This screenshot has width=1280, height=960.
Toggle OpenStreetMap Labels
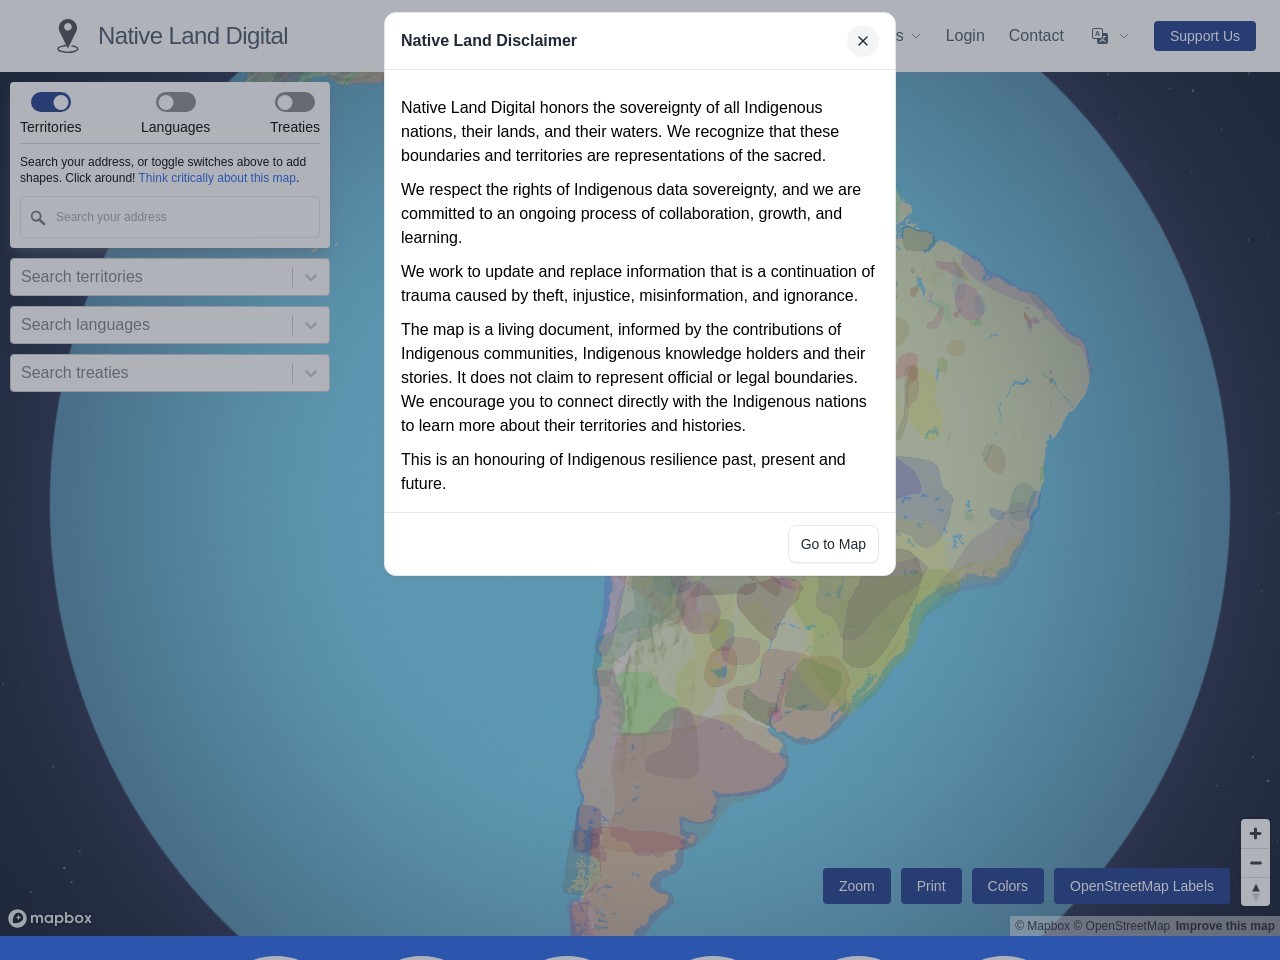click(x=1142, y=886)
